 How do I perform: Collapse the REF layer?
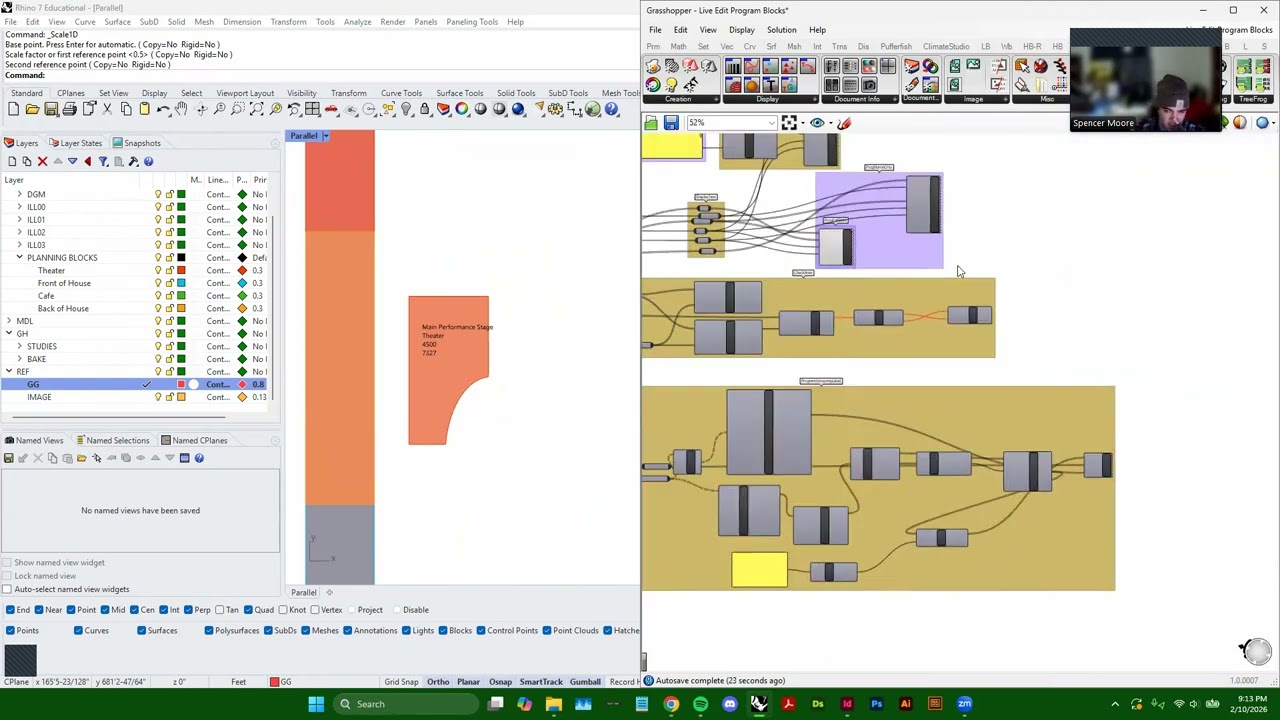pos(9,372)
